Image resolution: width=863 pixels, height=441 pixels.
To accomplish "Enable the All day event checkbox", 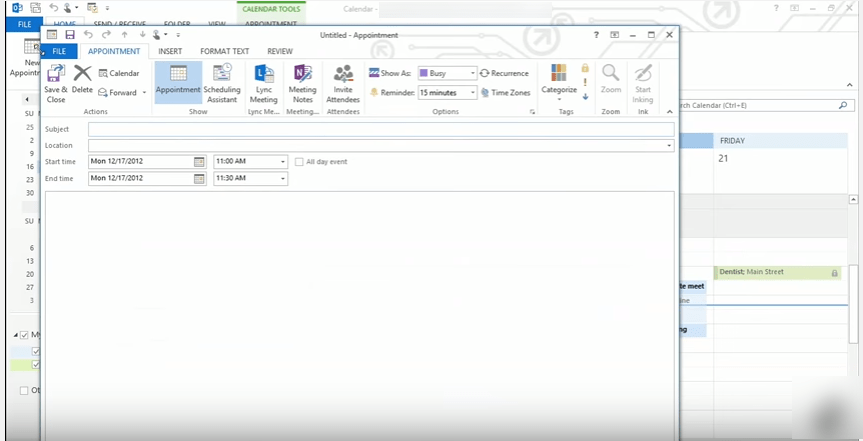I will coord(299,162).
